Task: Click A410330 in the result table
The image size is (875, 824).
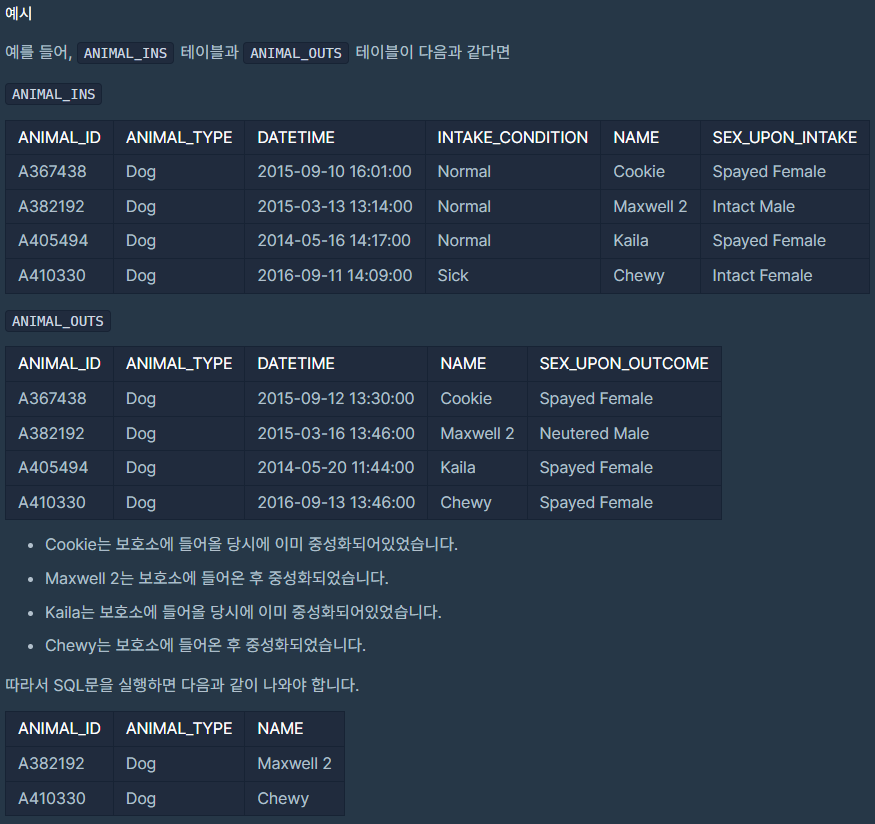Action: [52, 799]
